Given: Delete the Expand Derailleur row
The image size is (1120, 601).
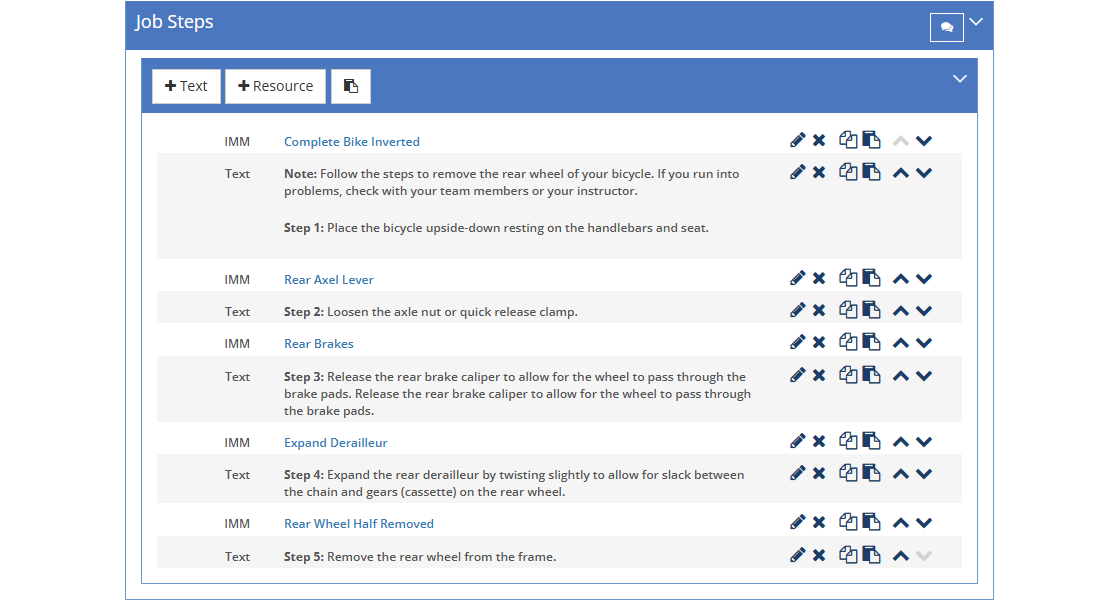Looking at the screenshot, I should pyautogui.click(x=819, y=441).
